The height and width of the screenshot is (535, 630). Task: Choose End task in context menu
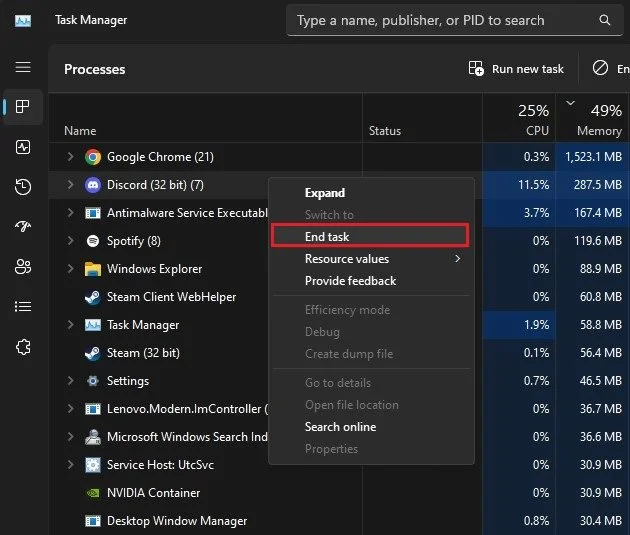tap(370, 236)
